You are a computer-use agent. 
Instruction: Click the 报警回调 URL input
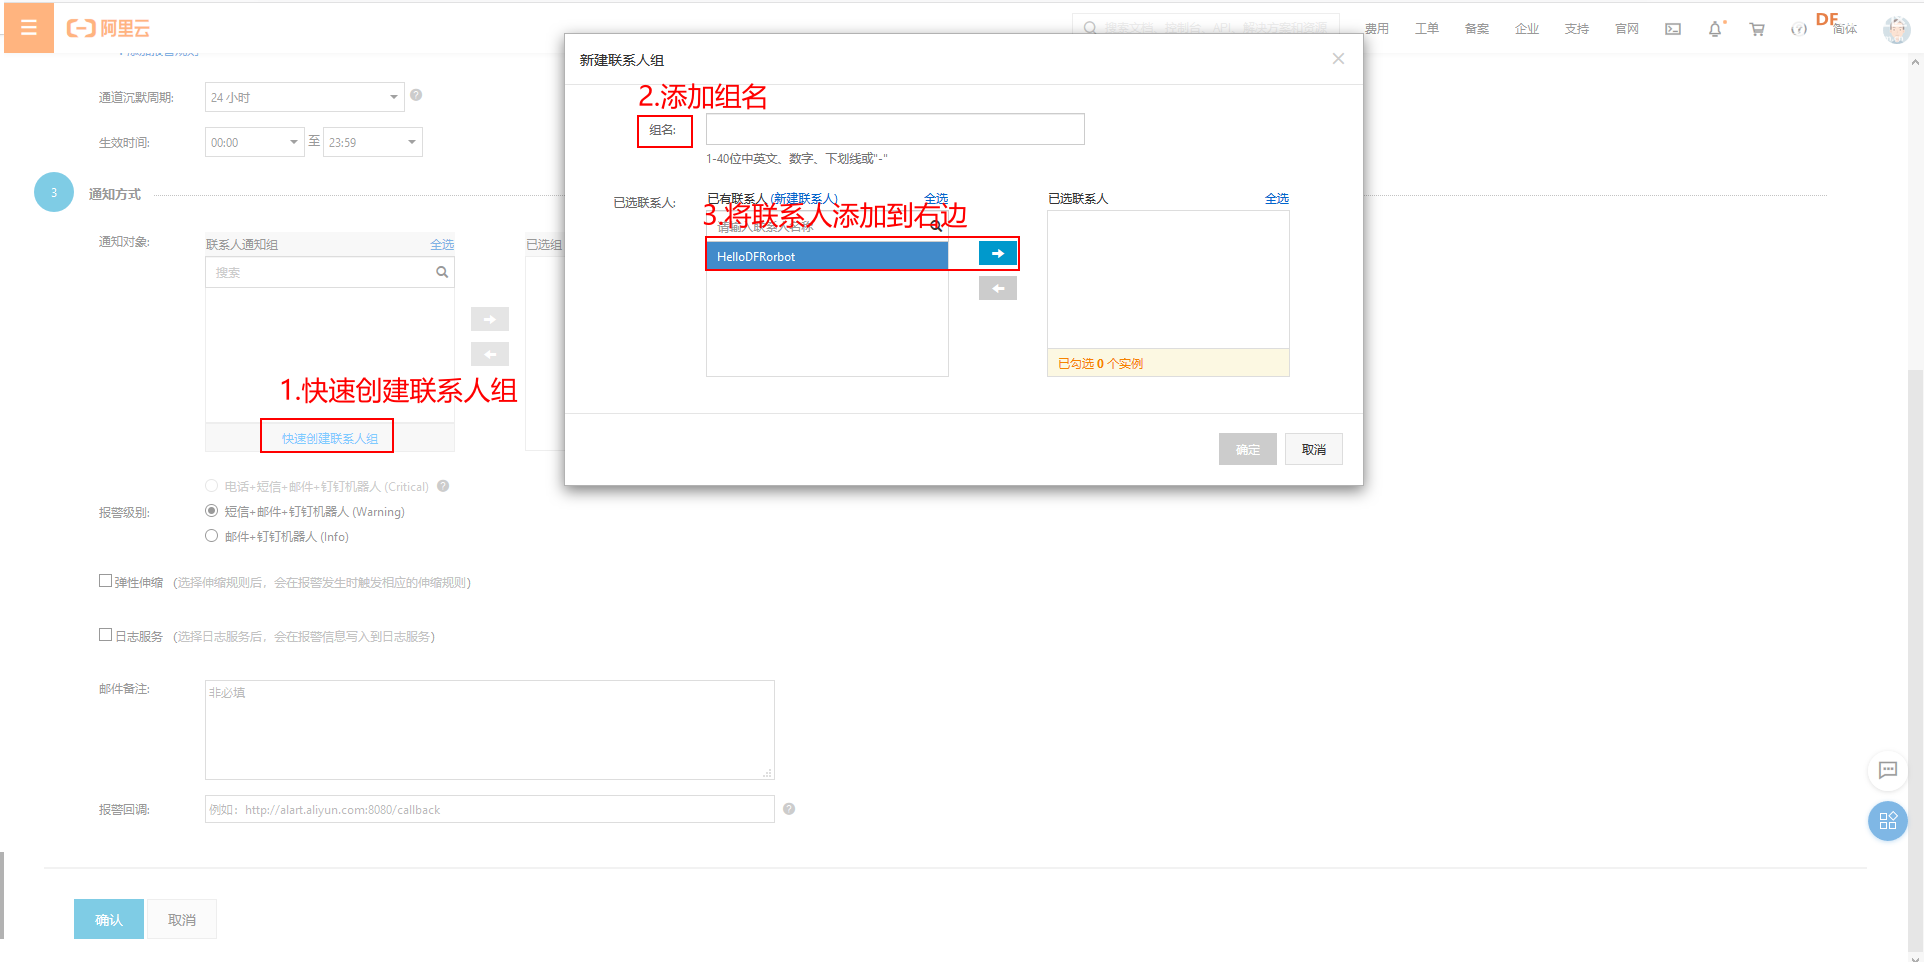(490, 809)
